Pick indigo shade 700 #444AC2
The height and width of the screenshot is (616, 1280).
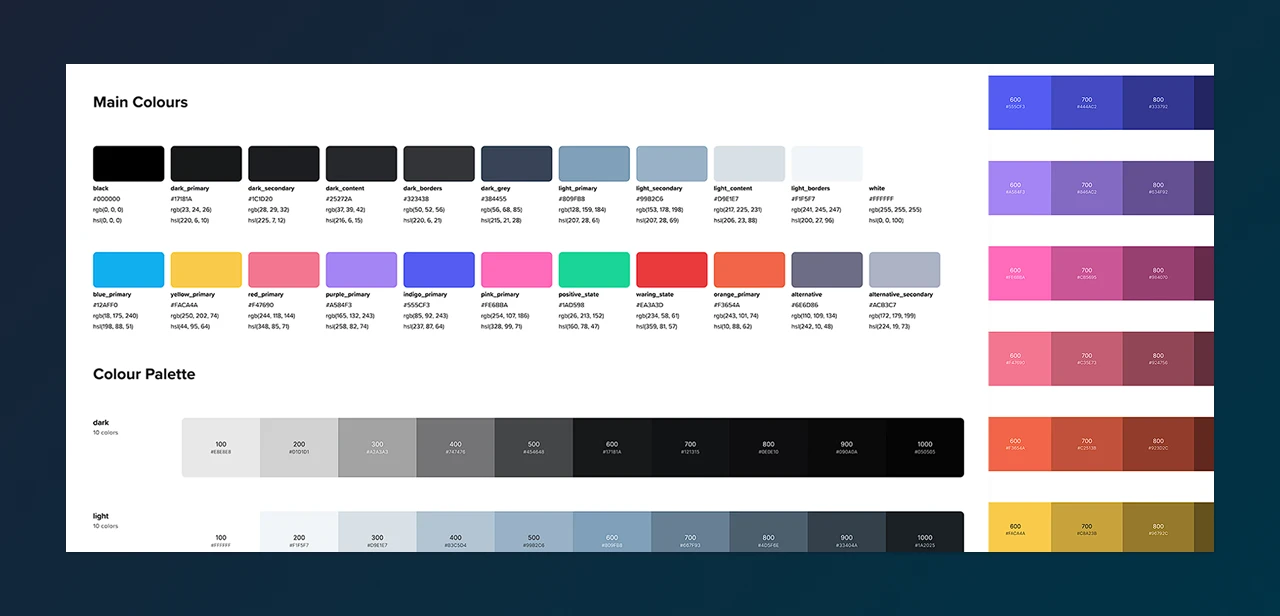(x=1087, y=102)
